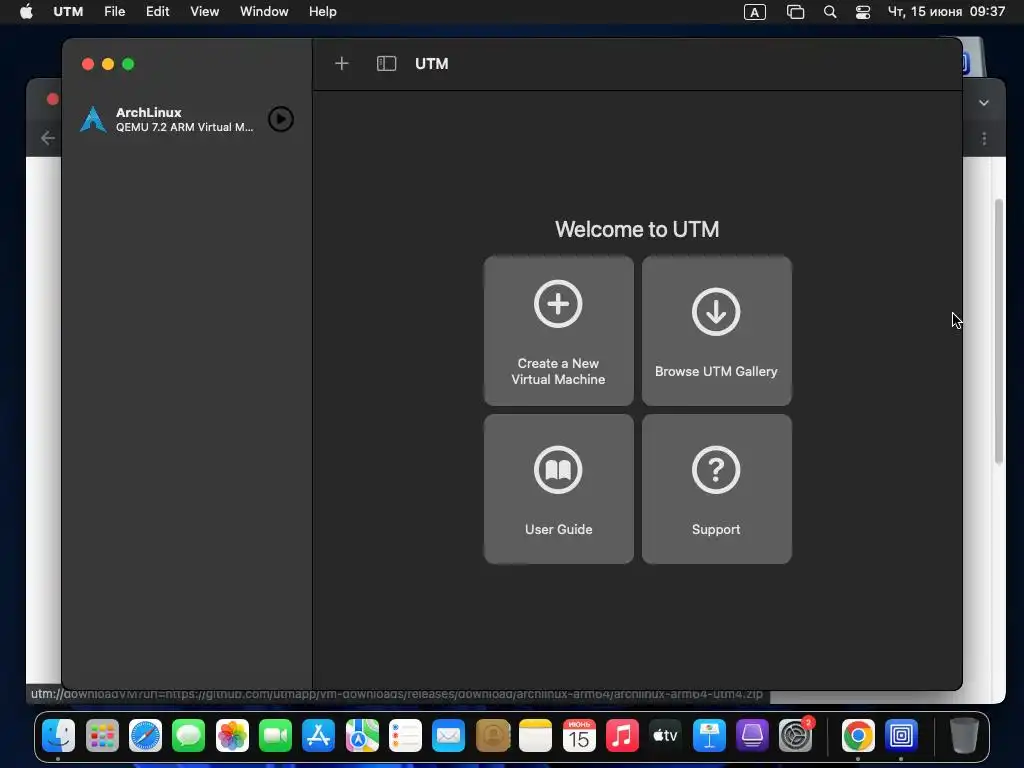
Task: Open the Edit menu
Action: pyautogui.click(x=157, y=12)
